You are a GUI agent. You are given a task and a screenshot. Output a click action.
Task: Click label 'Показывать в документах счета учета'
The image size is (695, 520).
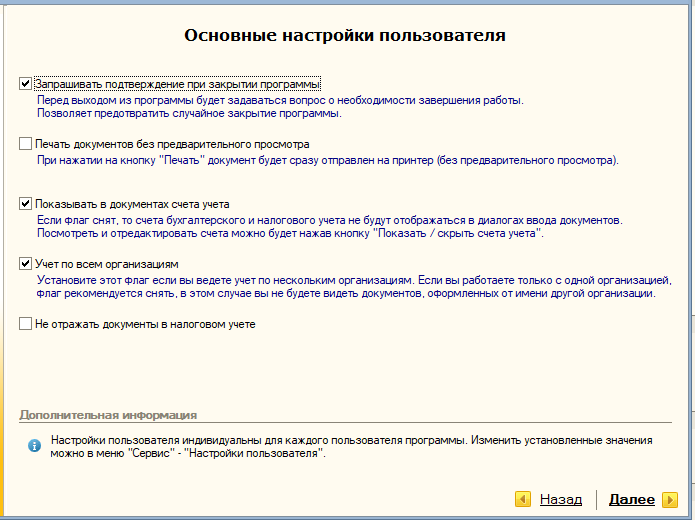(132, 204)
